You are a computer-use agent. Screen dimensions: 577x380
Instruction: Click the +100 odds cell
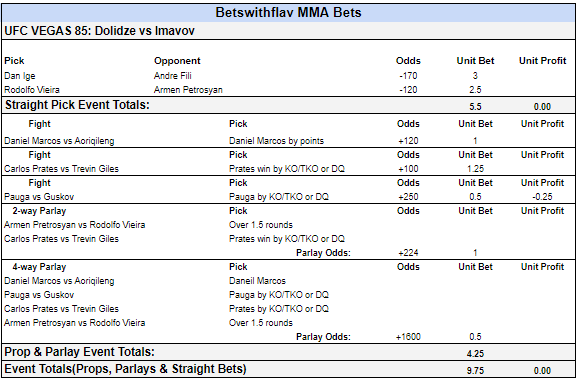coord(408,169)
